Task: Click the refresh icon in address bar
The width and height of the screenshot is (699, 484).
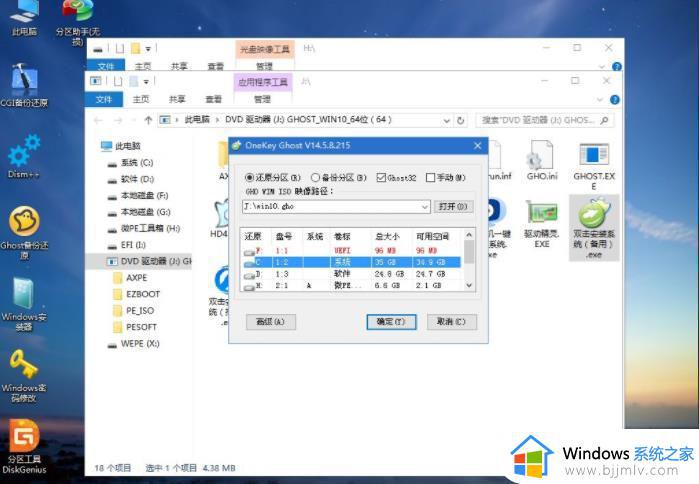Action: tap(461, 120)
